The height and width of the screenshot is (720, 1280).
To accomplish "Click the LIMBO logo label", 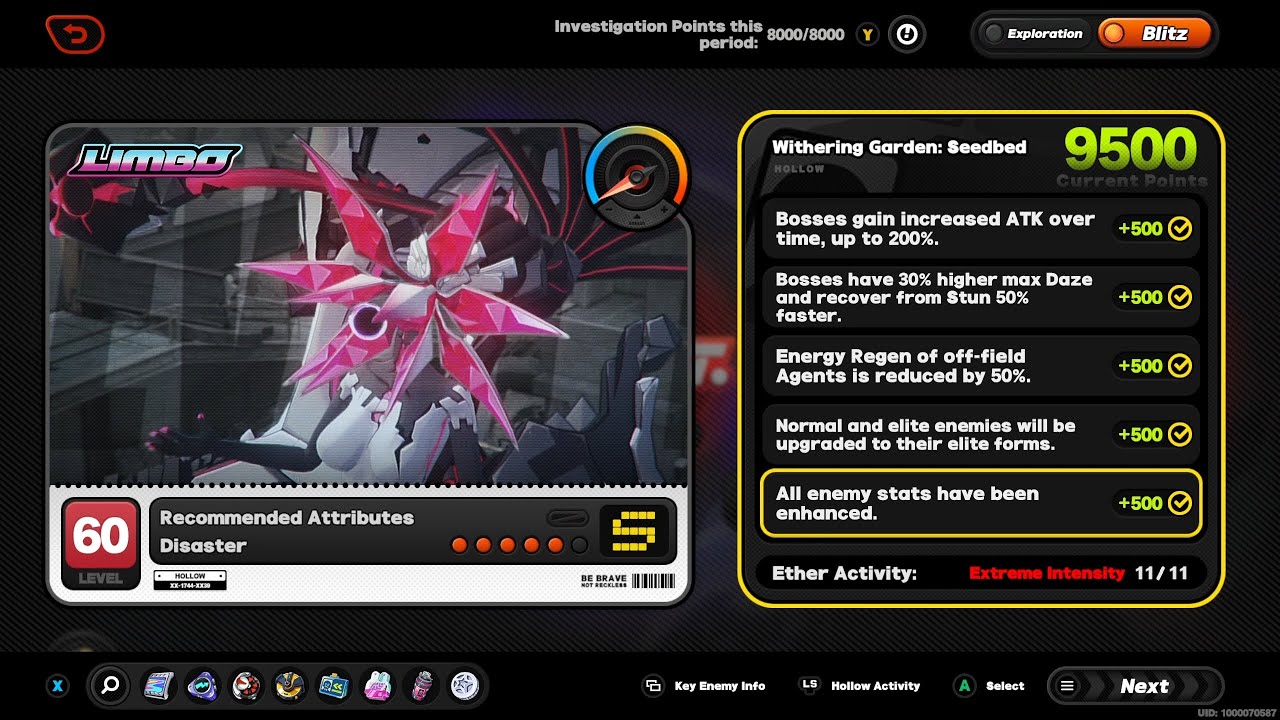I will click(x=155, y=159).
